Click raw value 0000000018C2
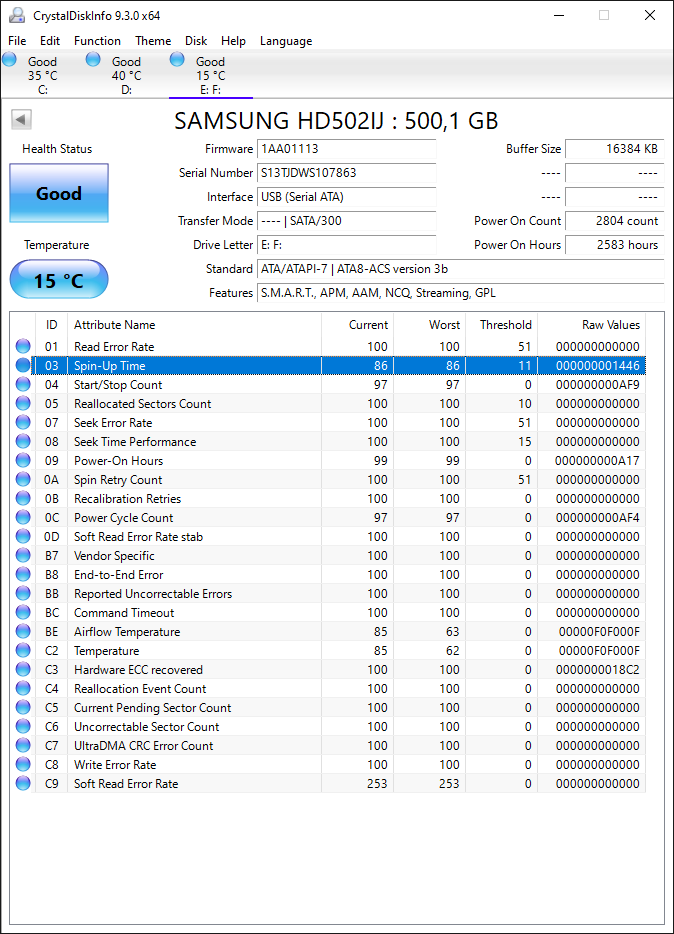 (598, 670)
